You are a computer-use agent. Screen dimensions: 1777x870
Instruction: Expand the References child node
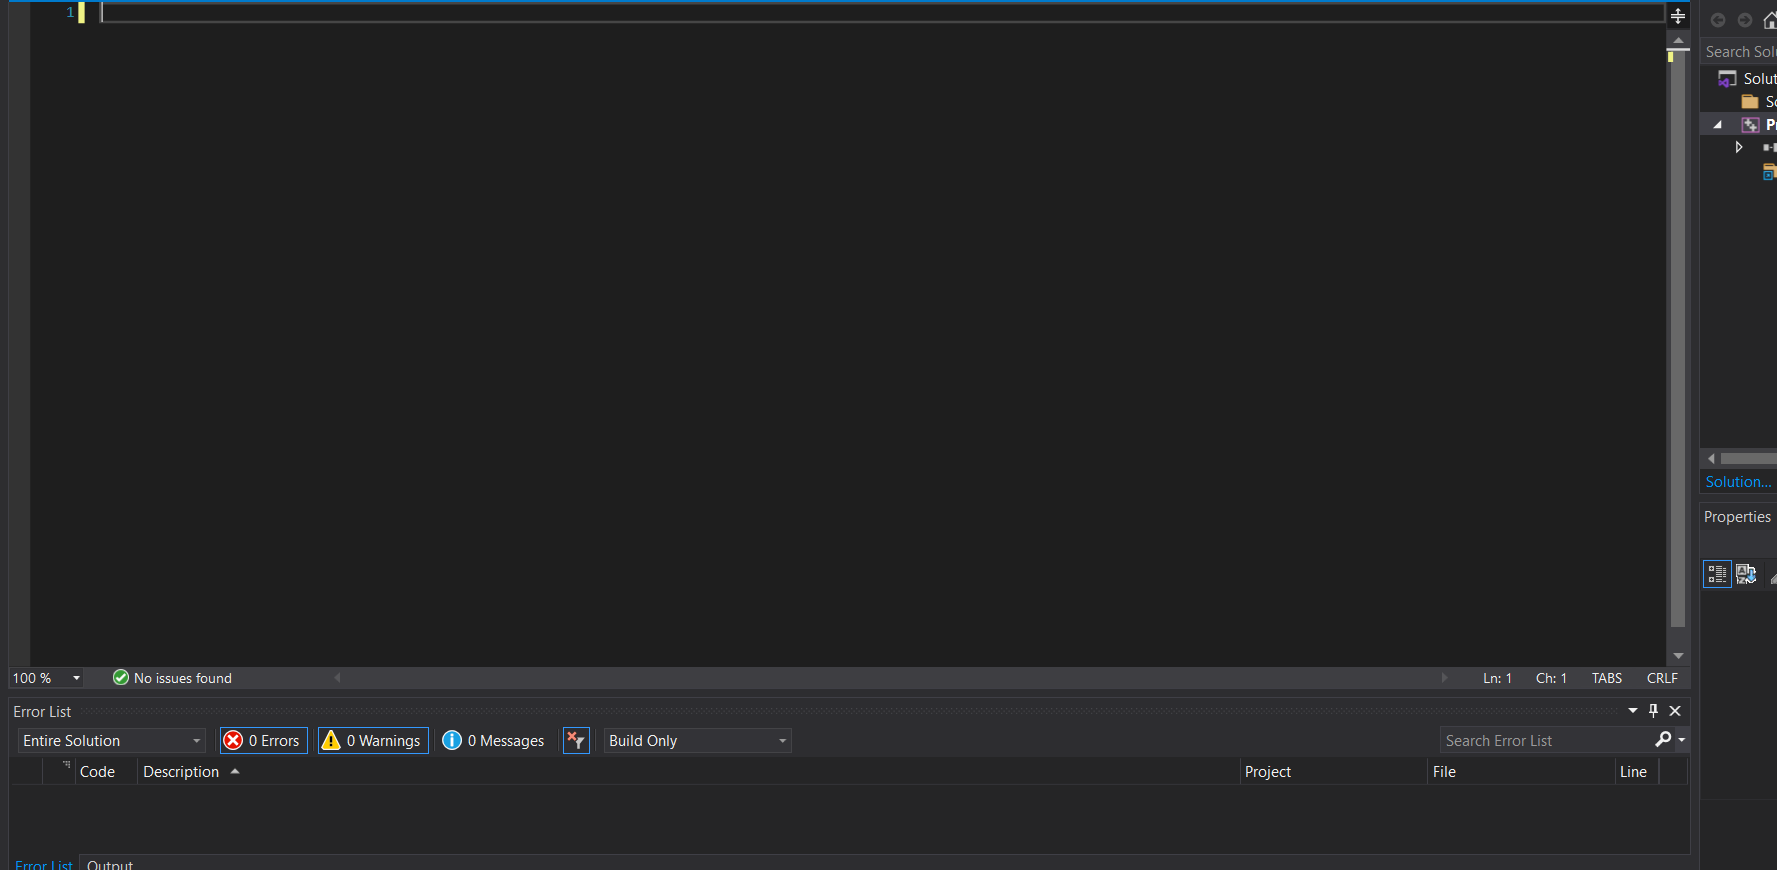[1739, 147]
